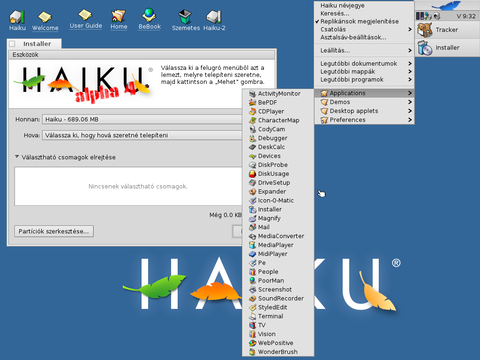Switch to Installer in the Deskbar
This screenshot has width=480, height=360.
click(447, 48)
